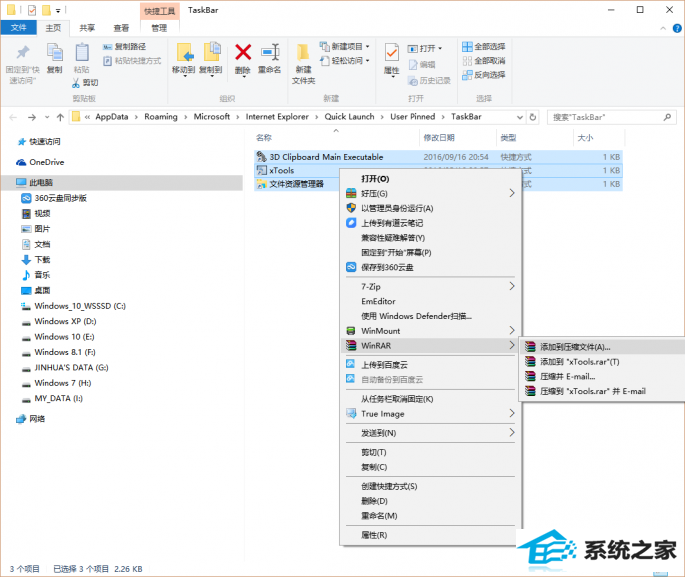Expand the Send to submenu
Screen dimensions: 685x577
coord(431,433)
